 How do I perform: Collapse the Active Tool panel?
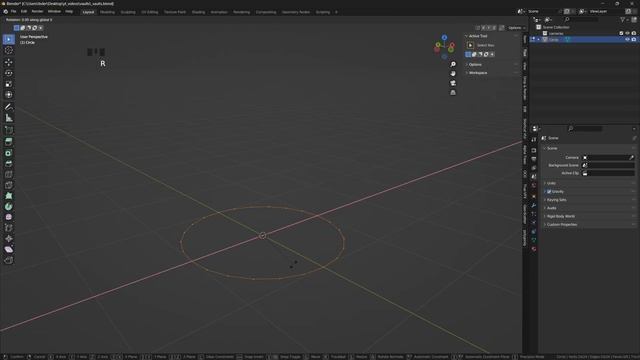pyautogui.click(x=491, y=36)
